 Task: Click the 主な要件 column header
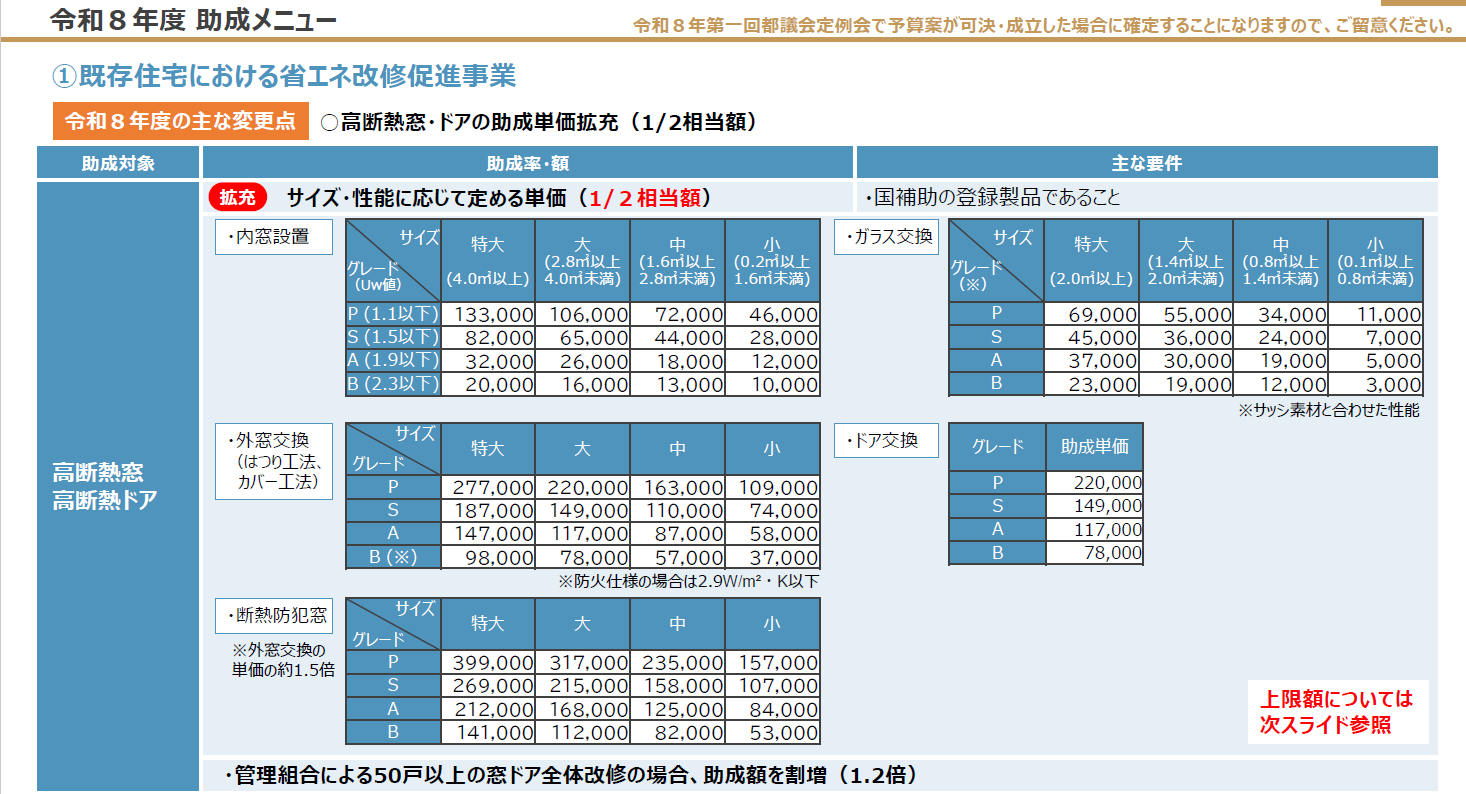(1146, 163)
